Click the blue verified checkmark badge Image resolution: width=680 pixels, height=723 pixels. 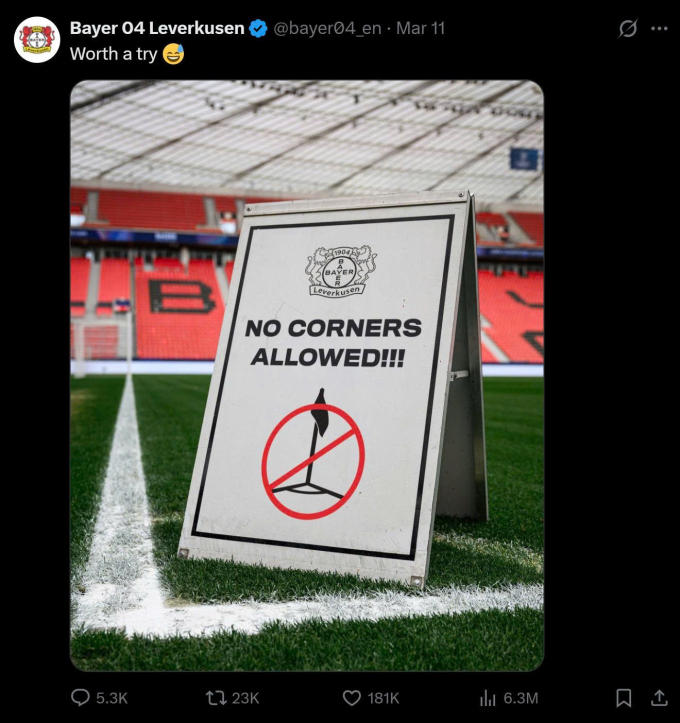[258, 29]
